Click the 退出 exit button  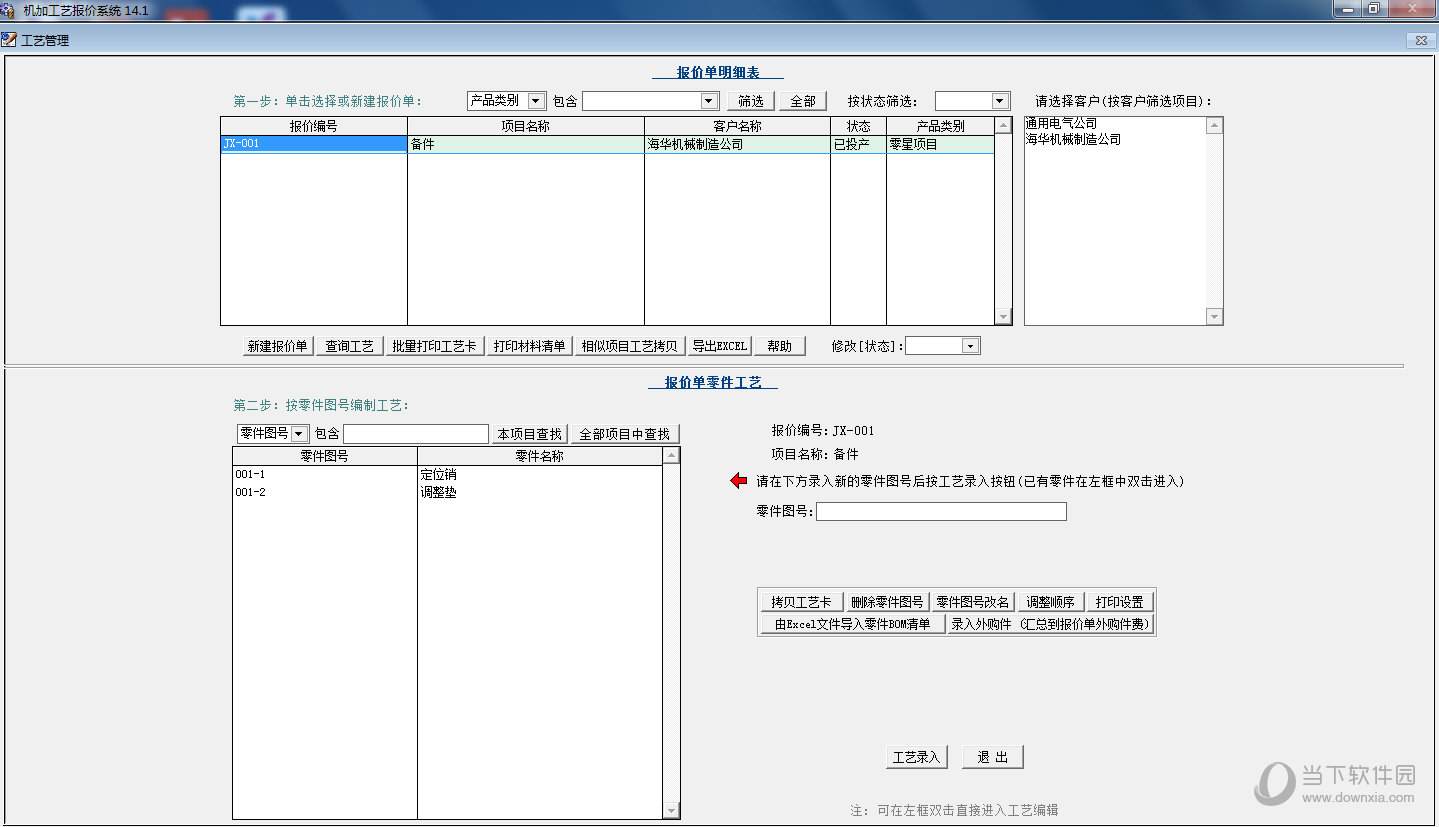pyautogui.click(x=993, y=757)
